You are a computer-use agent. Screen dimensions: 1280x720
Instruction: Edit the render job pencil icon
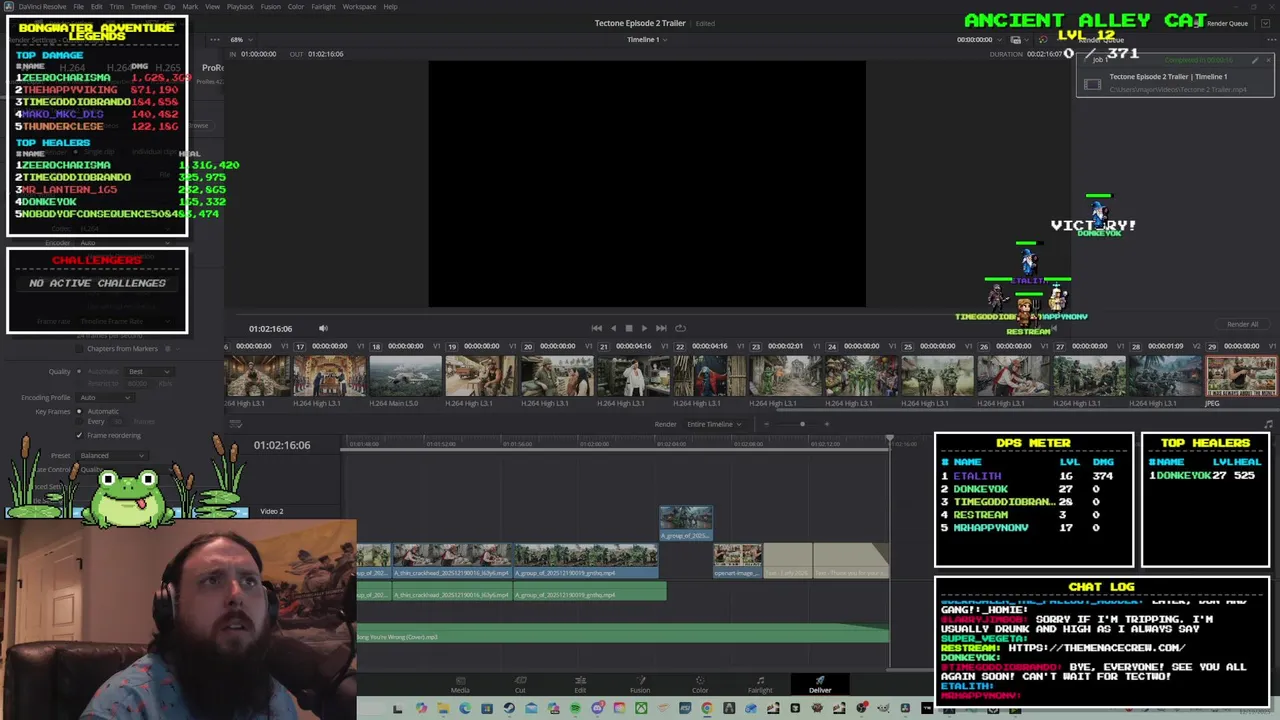point(1255,60)
